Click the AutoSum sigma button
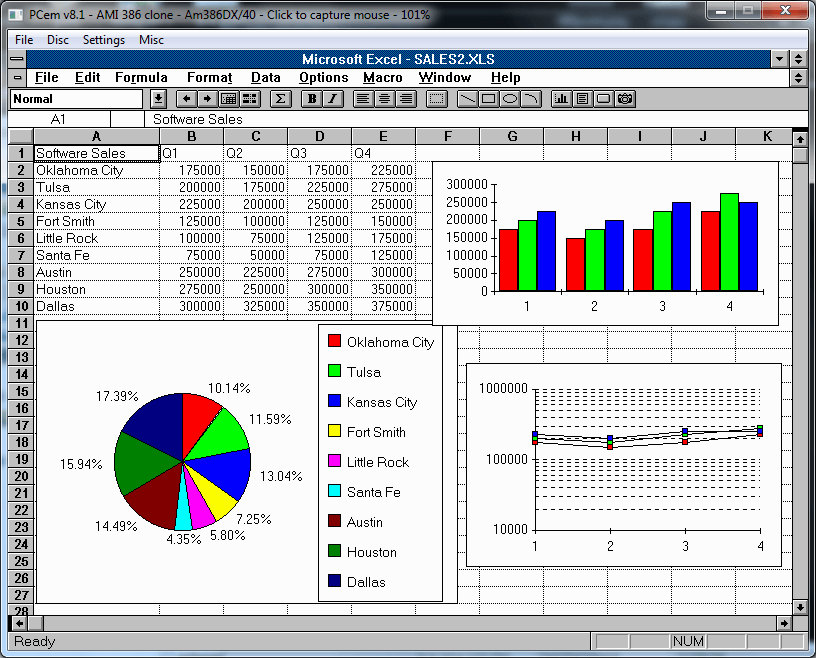This screenshot has width=816, height=658. pyautogui.click(x=280, y=99)
